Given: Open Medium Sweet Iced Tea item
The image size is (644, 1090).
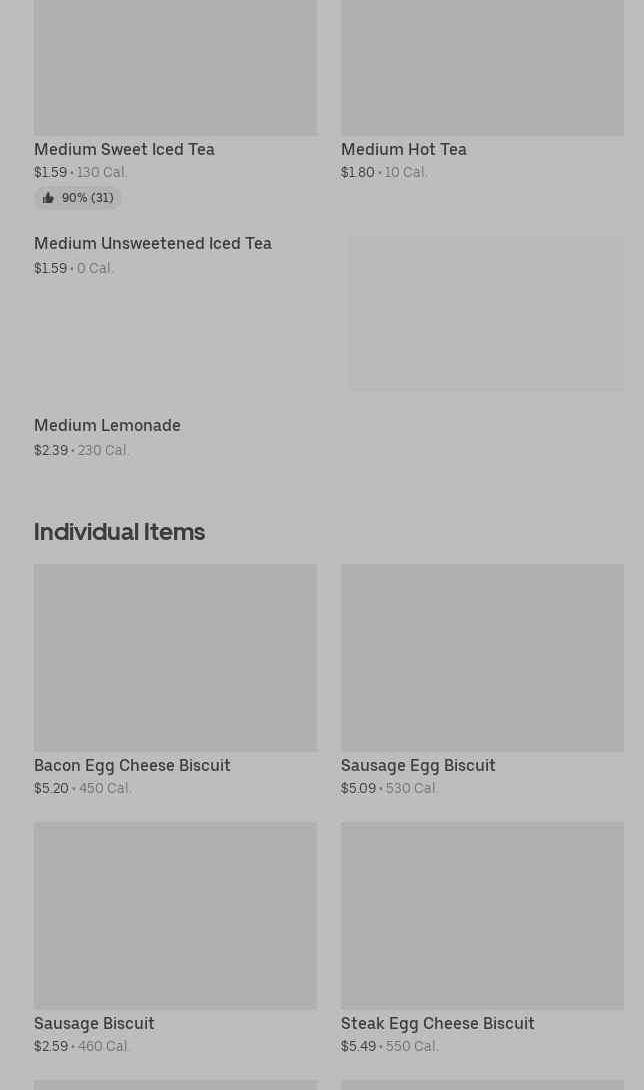Looking at the screenshot, I should [124, 149].
